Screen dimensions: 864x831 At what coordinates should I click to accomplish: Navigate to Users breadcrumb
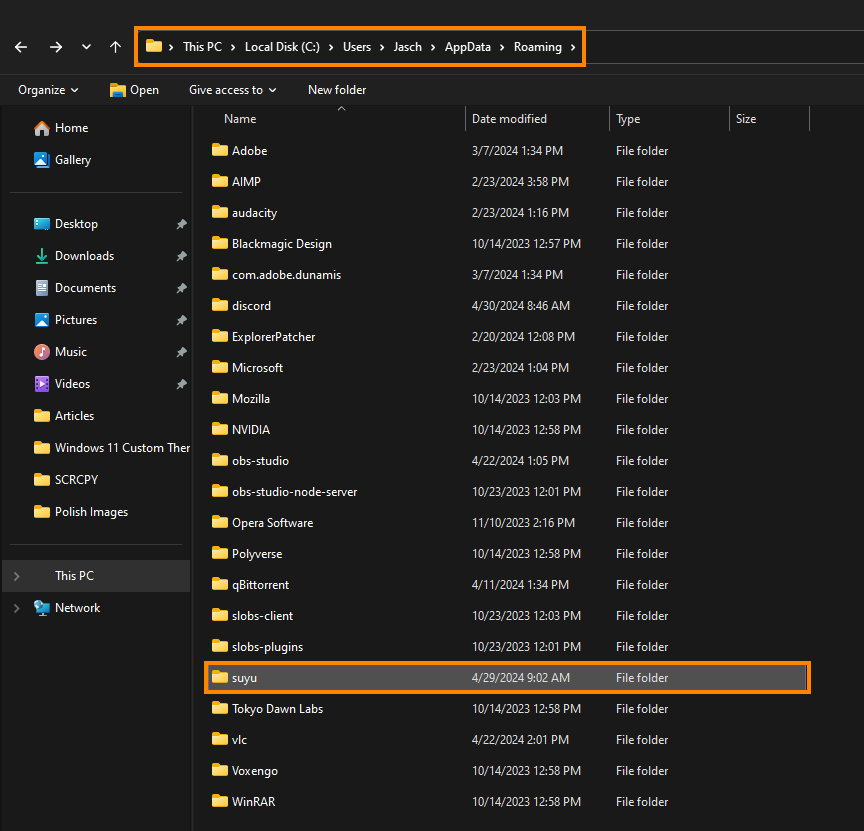coord(357,47)
